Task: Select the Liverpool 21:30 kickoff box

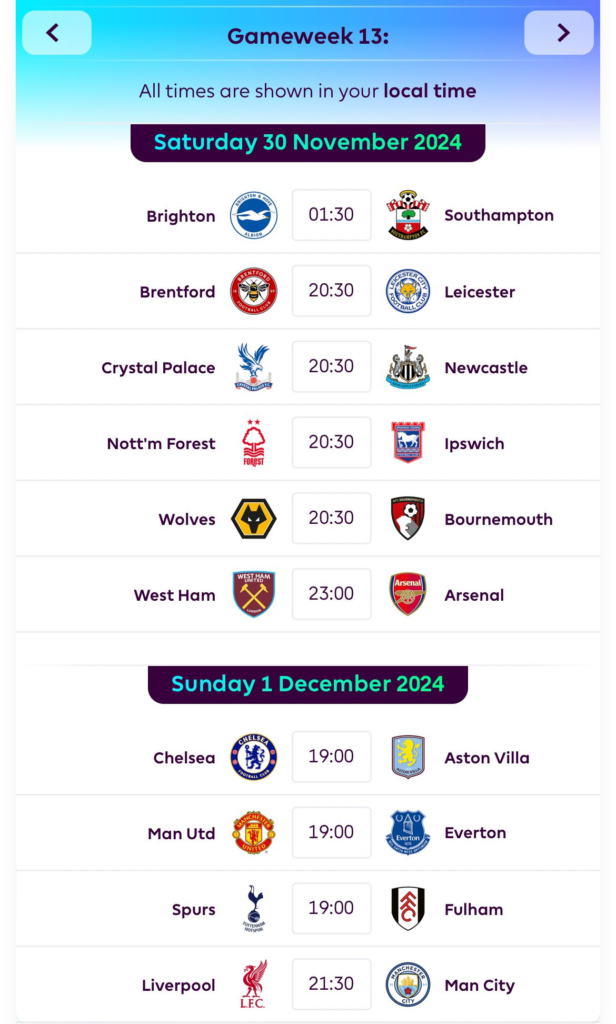Action: (331, 984)
